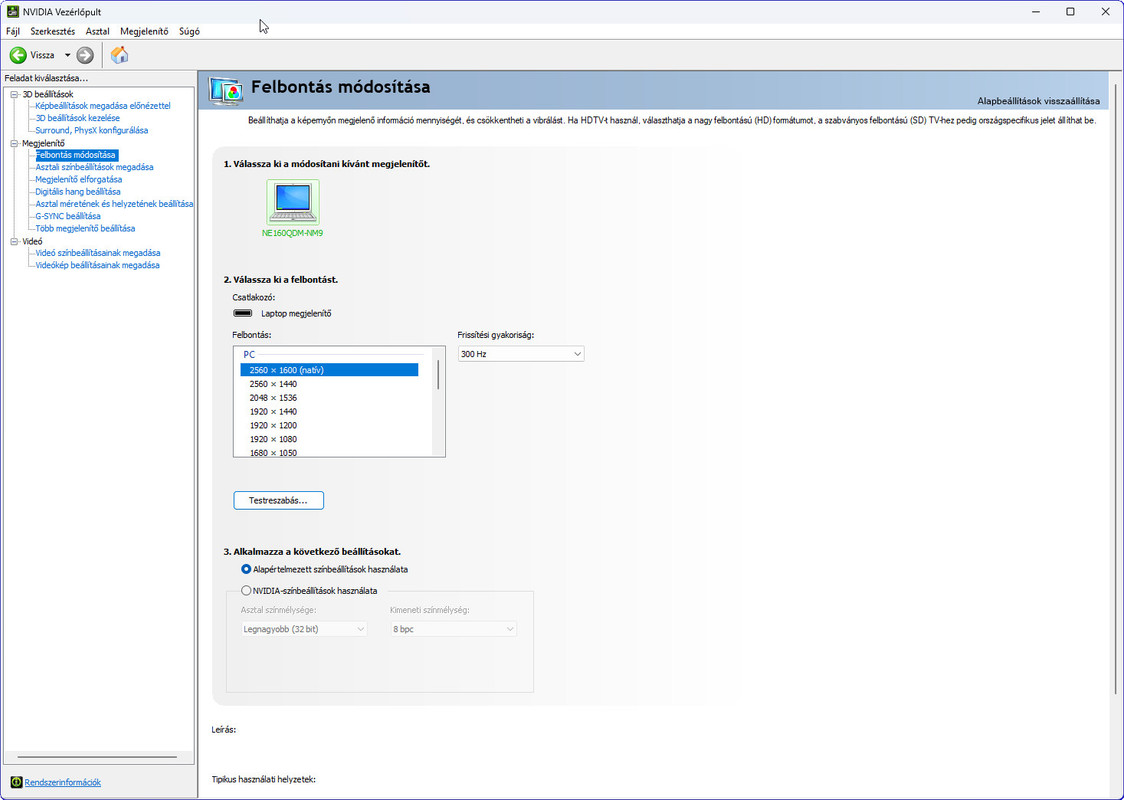
Task: Open Surround, PhysX konfigurálása
Action: coord(92,130)
